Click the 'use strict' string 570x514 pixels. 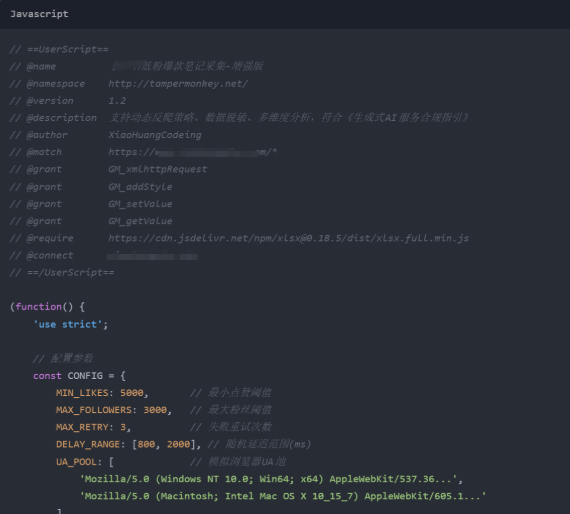[x=68, y=324]
